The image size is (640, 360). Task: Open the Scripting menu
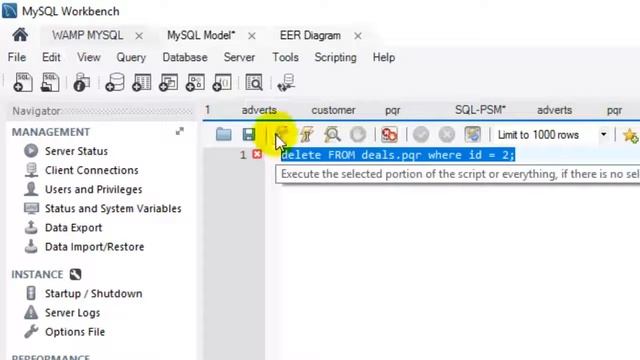[x=335, y=57]
